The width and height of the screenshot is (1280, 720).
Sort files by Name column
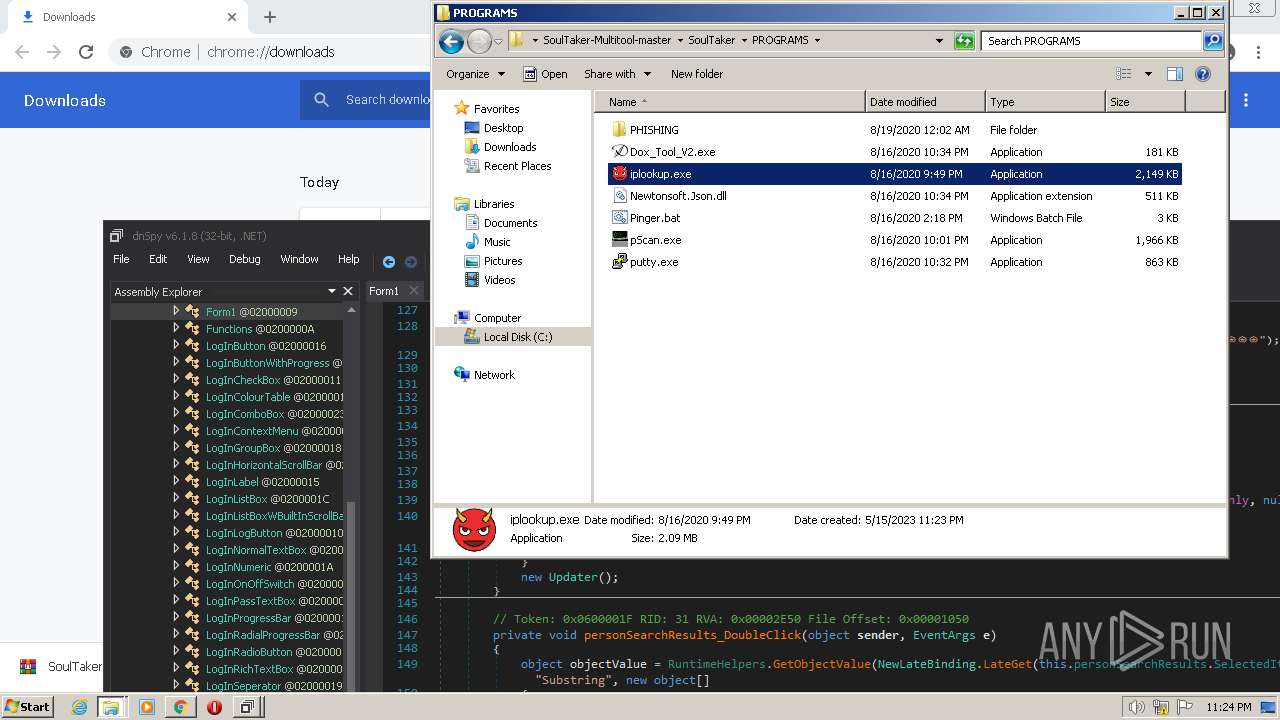pyautogui.click(x=729, y=102)
